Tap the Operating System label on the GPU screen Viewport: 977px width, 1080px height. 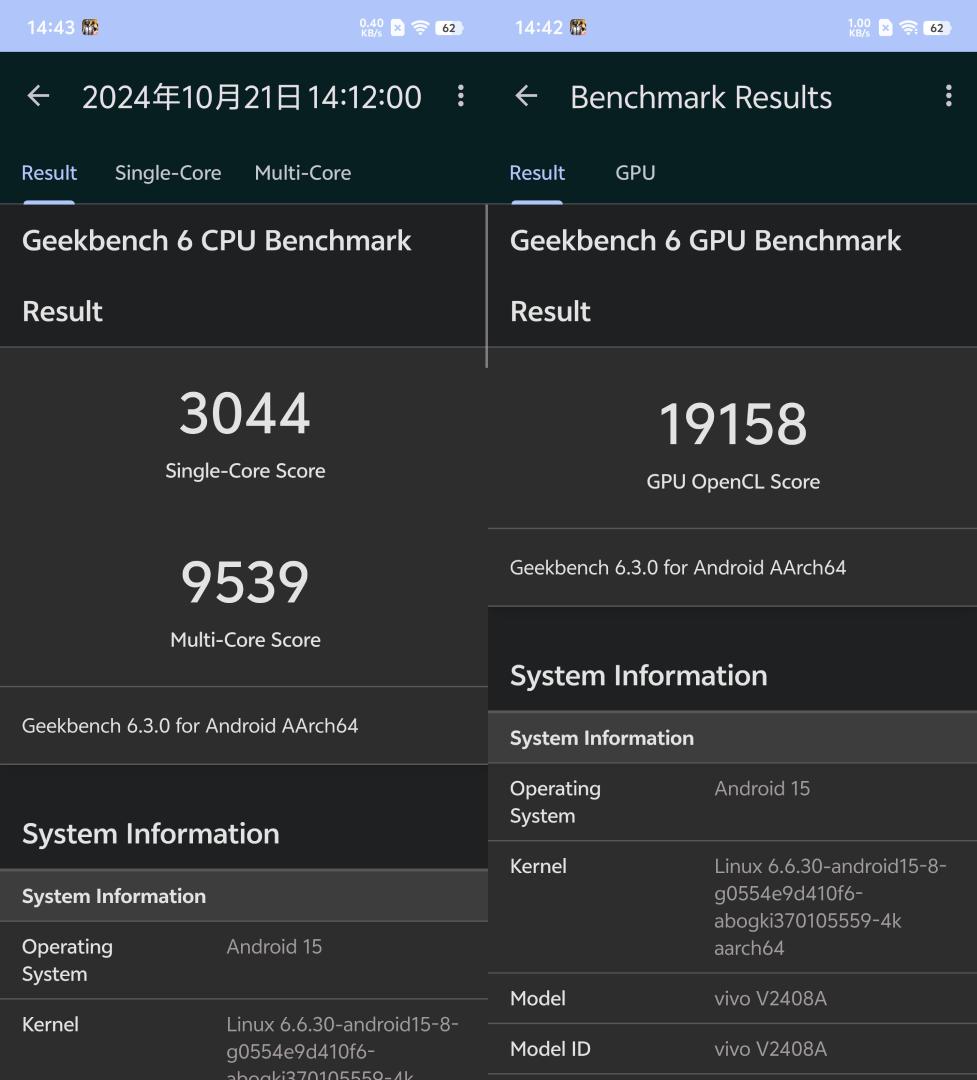pos(555,802)
